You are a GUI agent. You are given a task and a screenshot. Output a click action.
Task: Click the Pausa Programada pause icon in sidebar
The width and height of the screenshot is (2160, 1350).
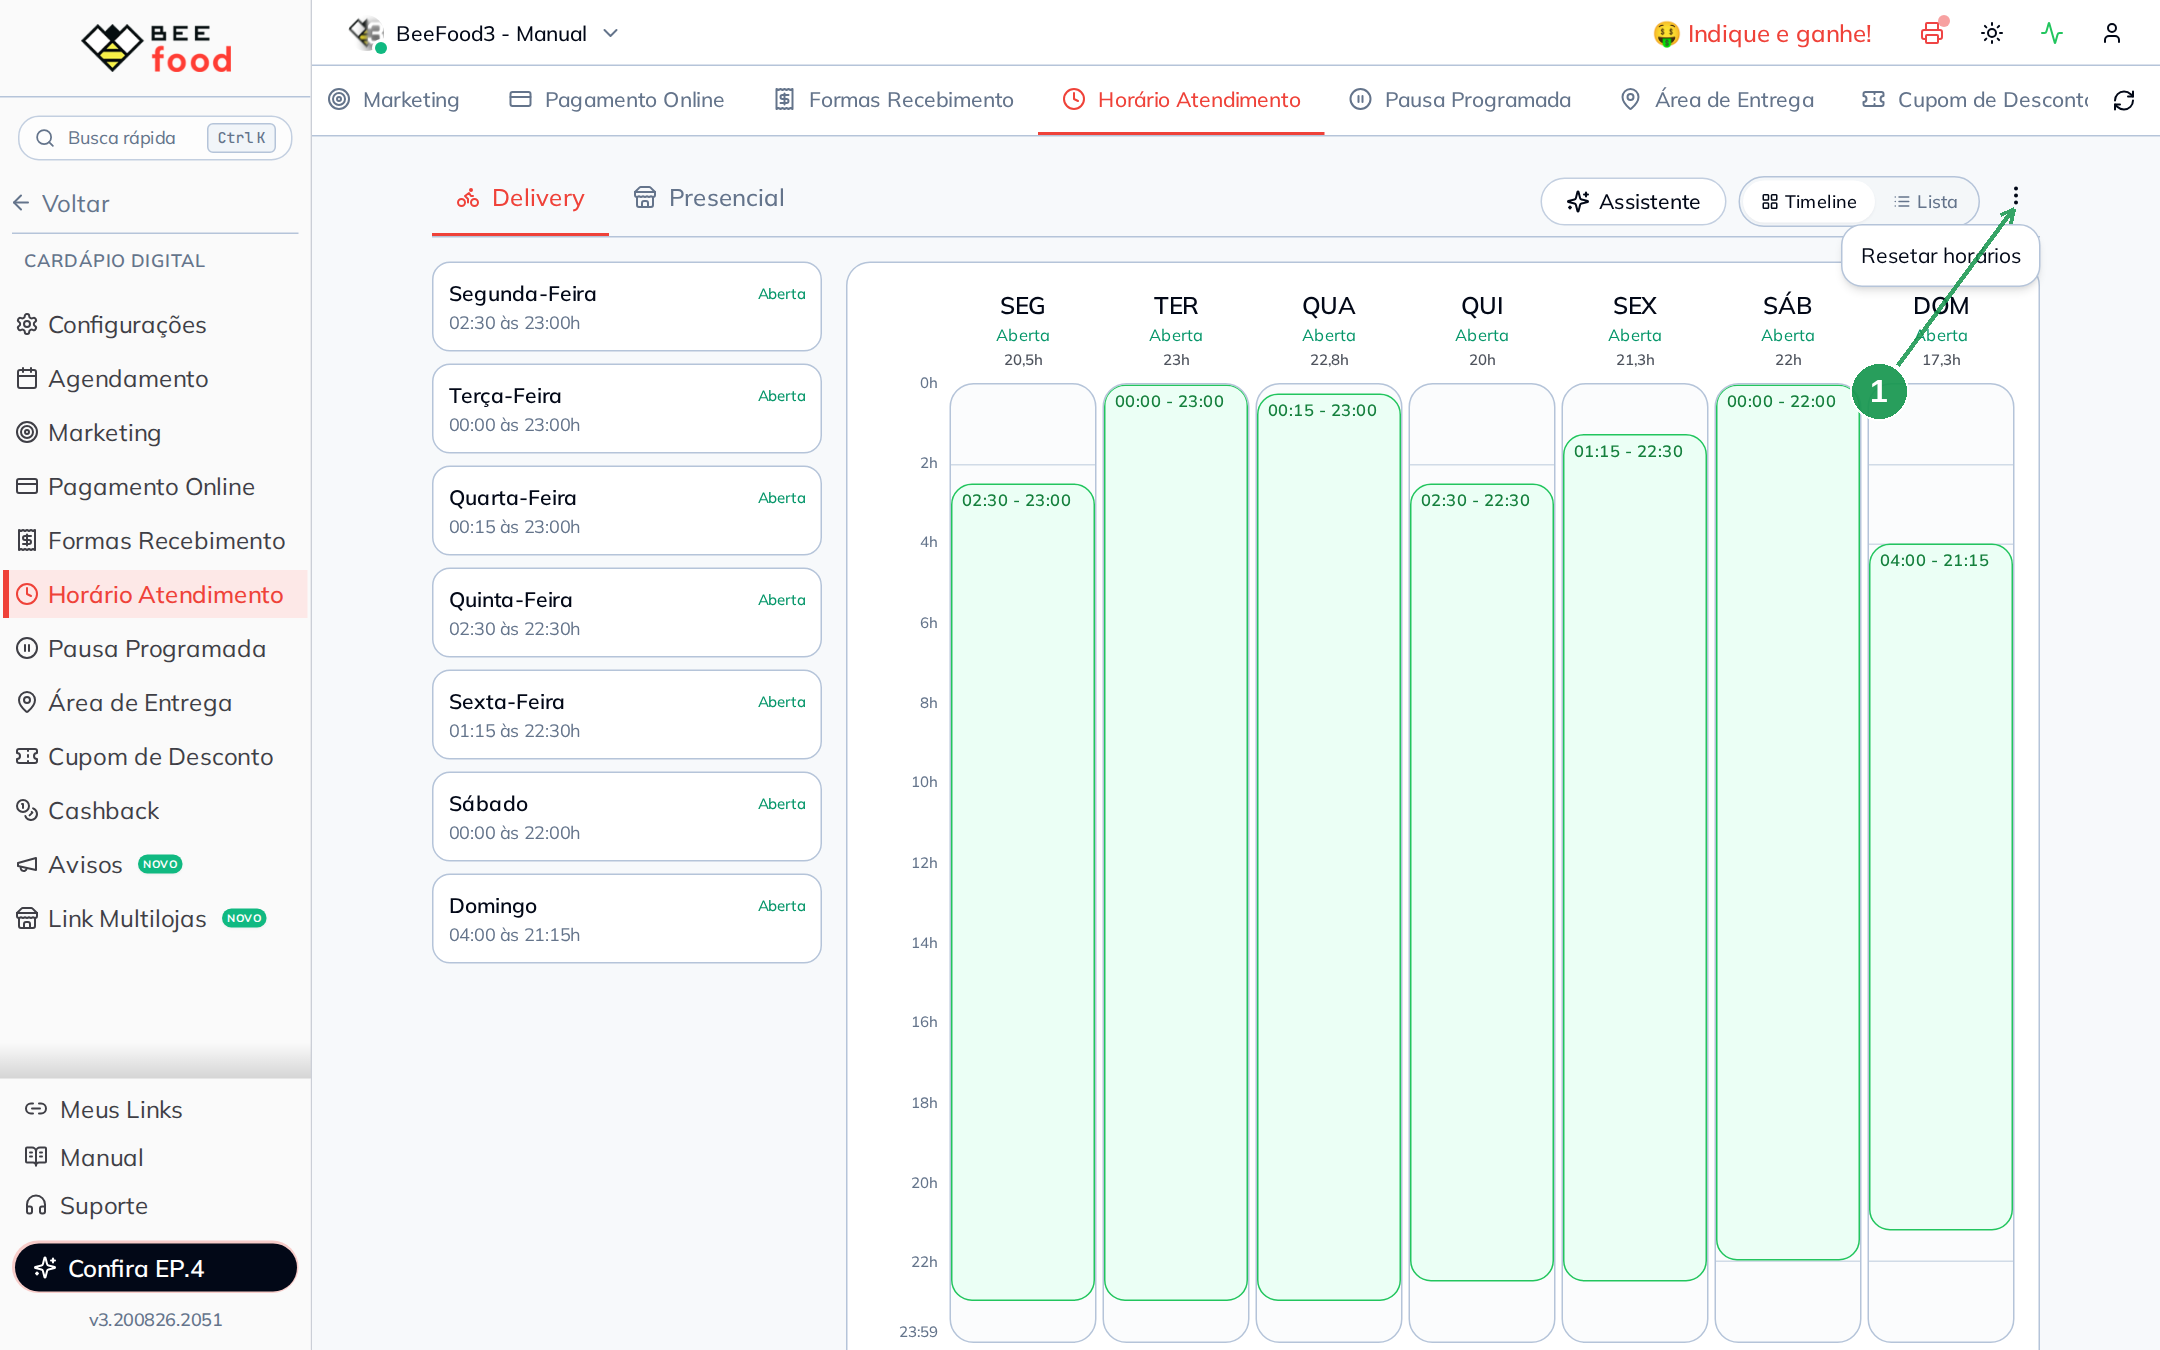click(x=27, y=648)
